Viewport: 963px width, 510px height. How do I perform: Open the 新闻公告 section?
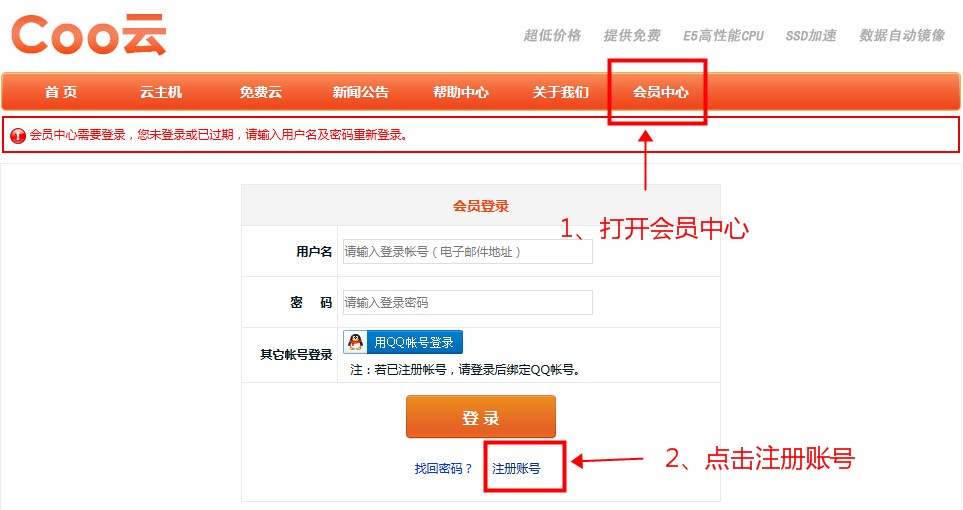tap(360, 92)
